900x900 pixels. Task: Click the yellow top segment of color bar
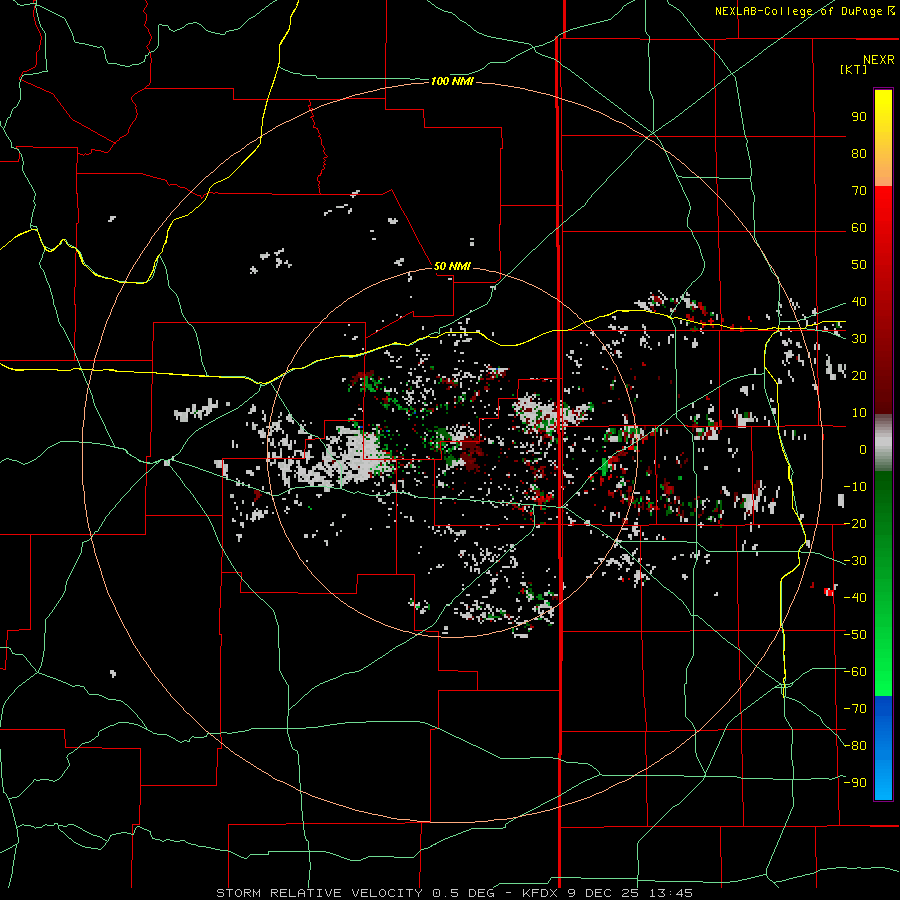click(883, 138)
